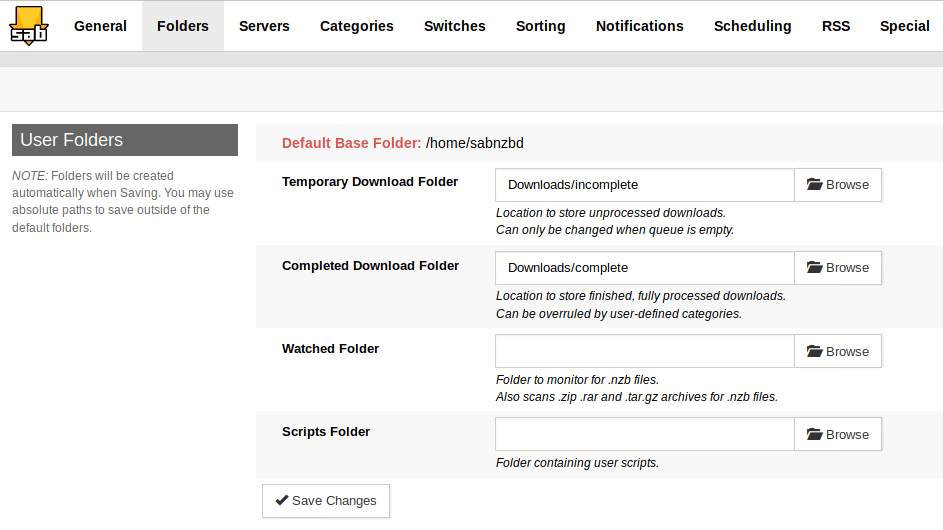Open the Categories tab
Screen dimensions: 943x530
point(357,26)
